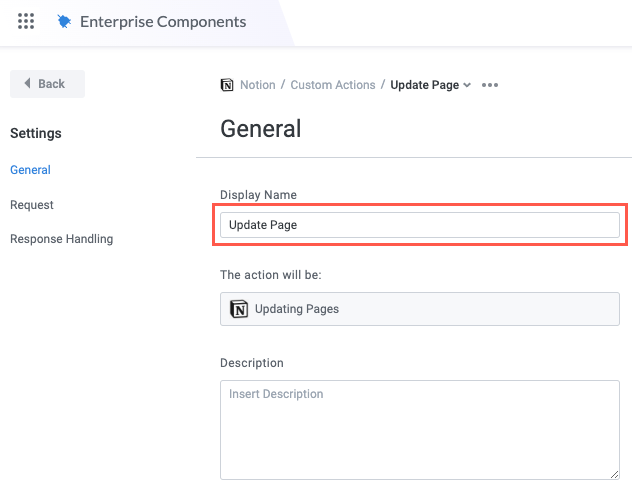Switch to Response Handling settings
Screen dimensions: 632x492
pyautogui.click(x=61, y=239)
